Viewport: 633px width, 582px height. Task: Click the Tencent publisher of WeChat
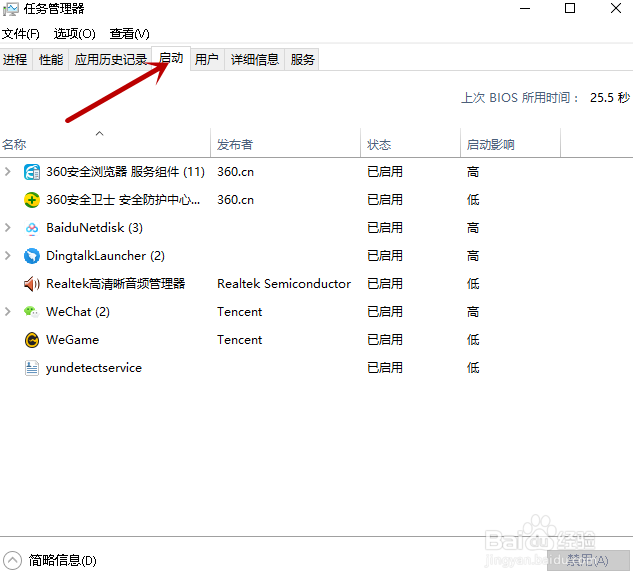pyautogui.click(x=239, y=312)
